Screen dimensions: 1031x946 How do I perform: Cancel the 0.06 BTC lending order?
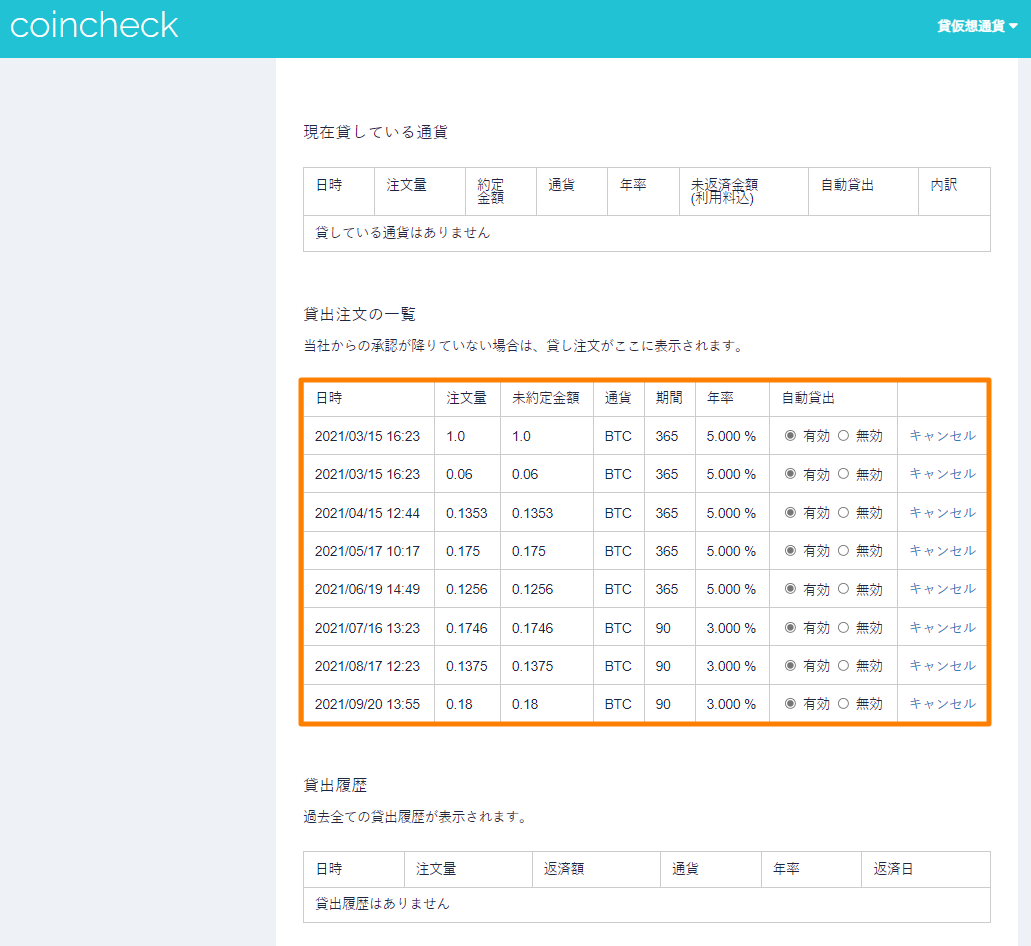coord(942,474)
